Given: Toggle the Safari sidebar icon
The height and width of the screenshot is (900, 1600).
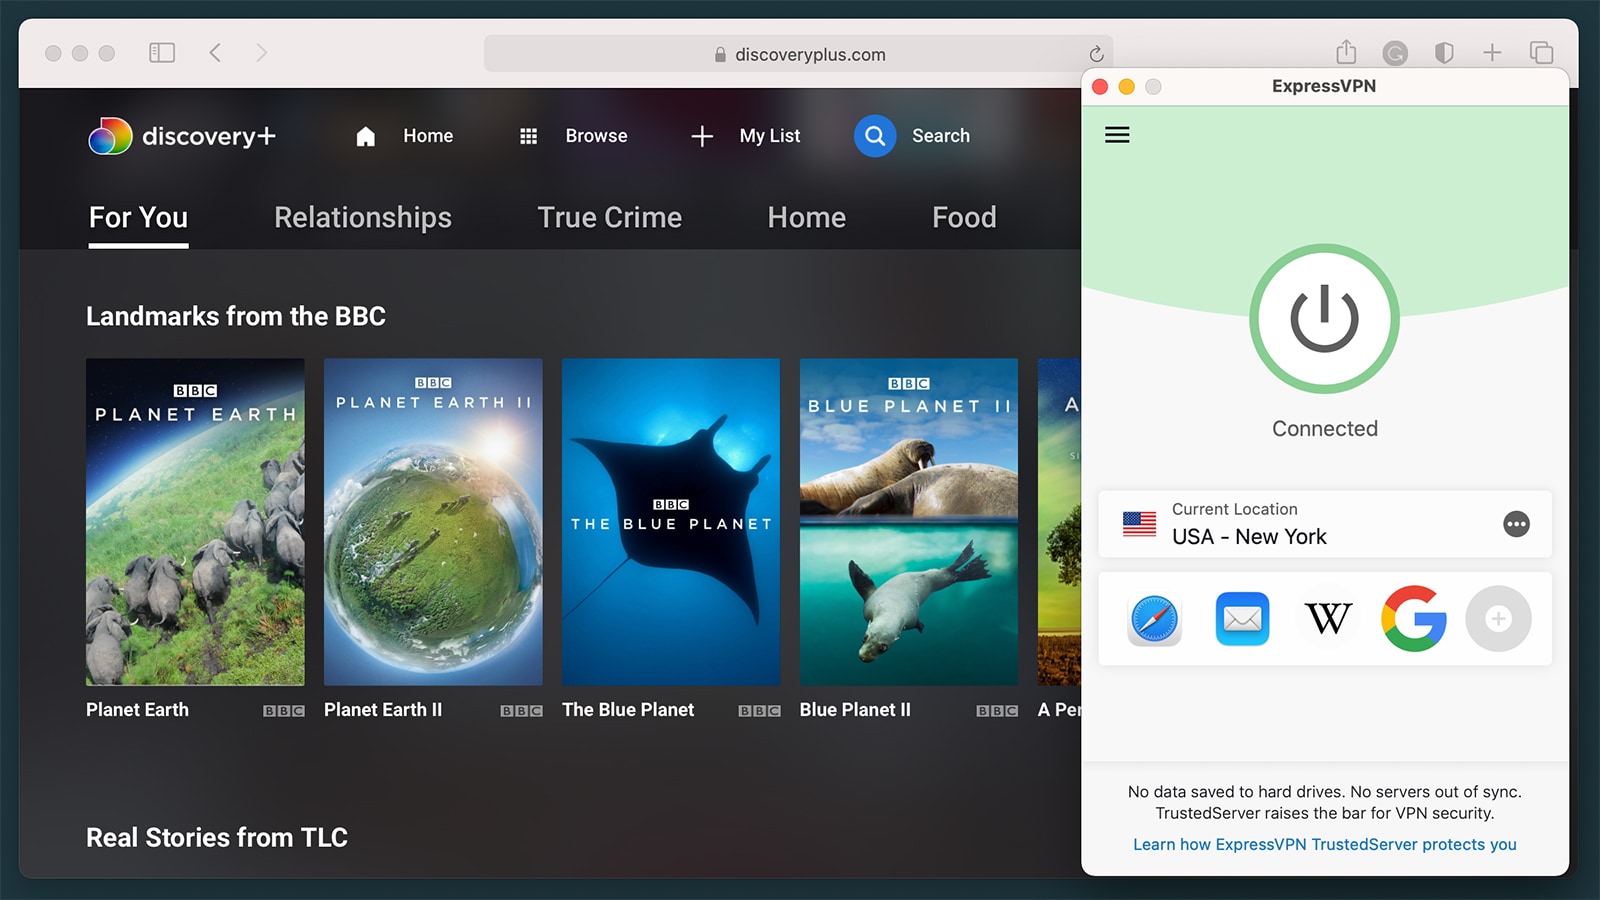Looking at the screenshot, I should [x=162, y=52].
